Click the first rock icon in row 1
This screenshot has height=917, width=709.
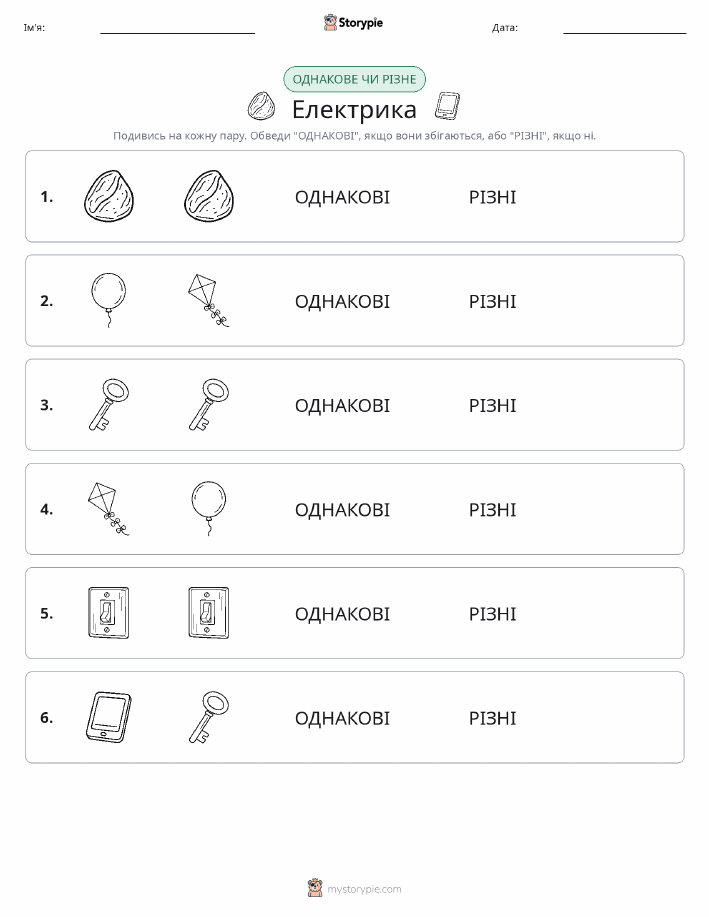109,196
